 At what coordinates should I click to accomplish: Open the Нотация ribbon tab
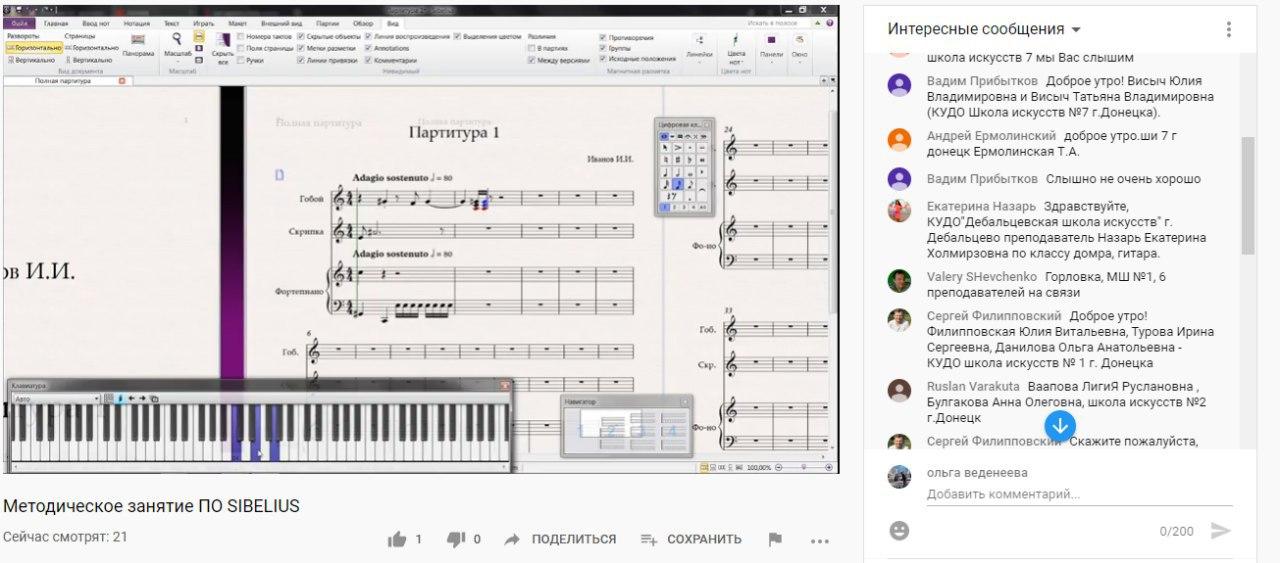[137, 24]
